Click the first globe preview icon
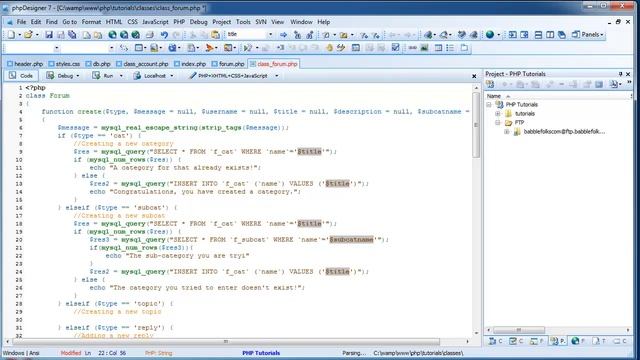The image size is (640, 360). click(112, 35)
